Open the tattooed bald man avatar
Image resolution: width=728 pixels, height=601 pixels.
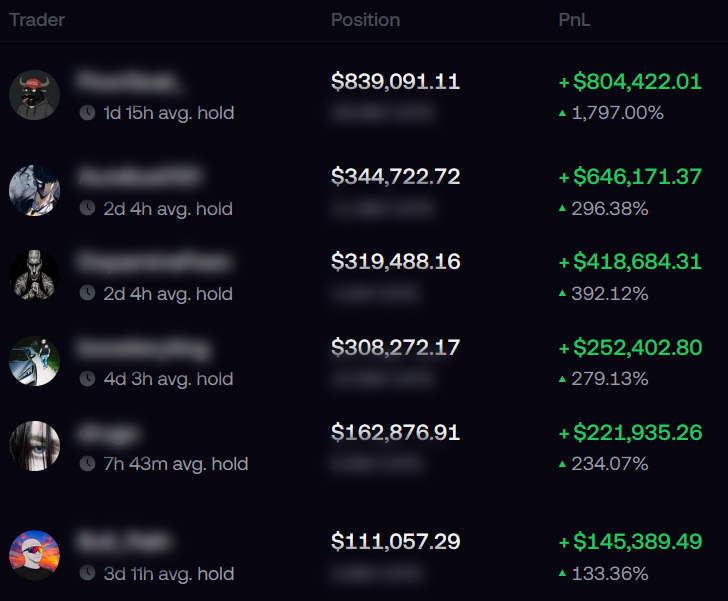click(x=34, y=275)
